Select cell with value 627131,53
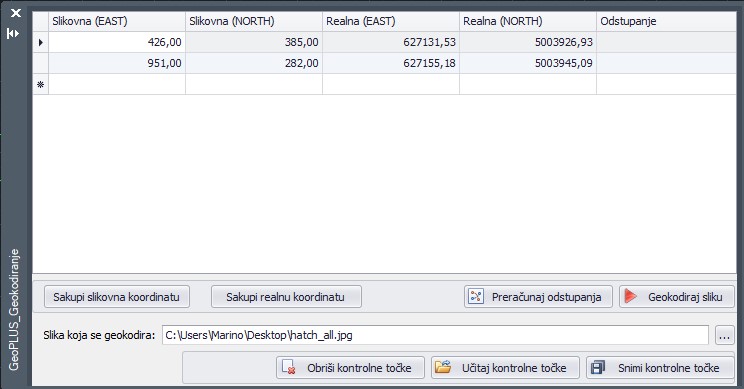Viewport: 744px width, 389px height. [x=391, y=42]
